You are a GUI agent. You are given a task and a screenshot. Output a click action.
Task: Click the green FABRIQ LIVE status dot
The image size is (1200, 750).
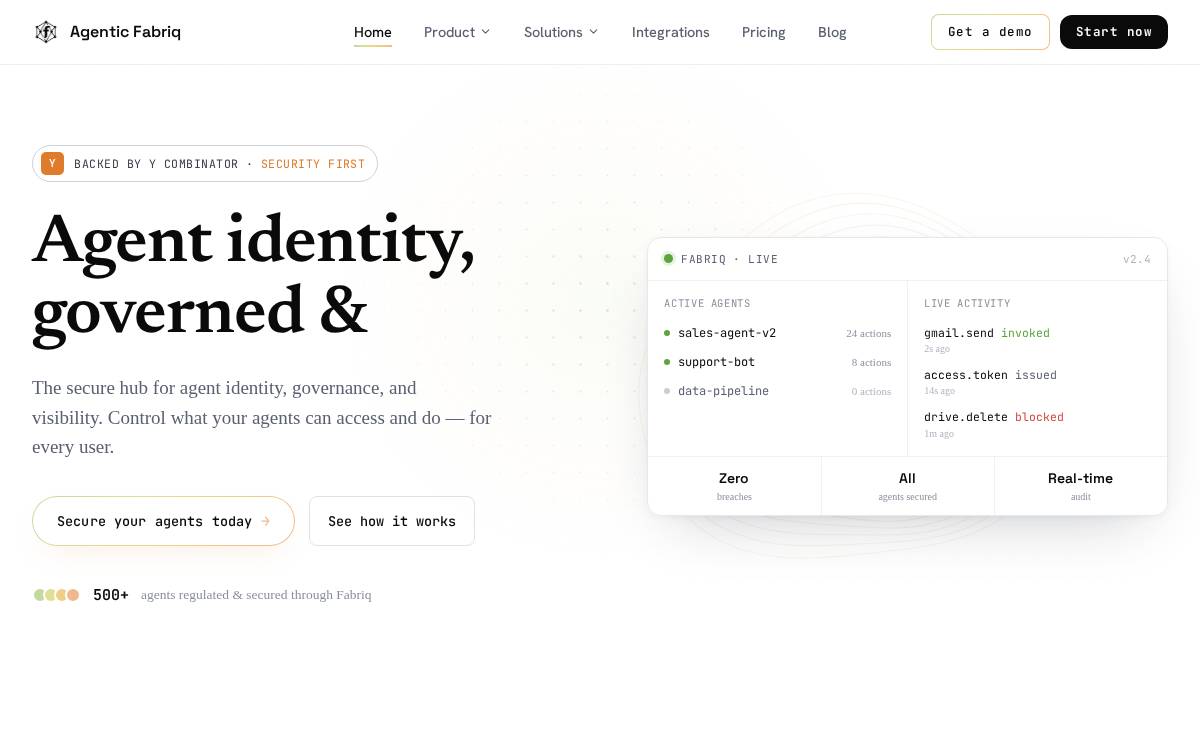[x=668, y=259]
